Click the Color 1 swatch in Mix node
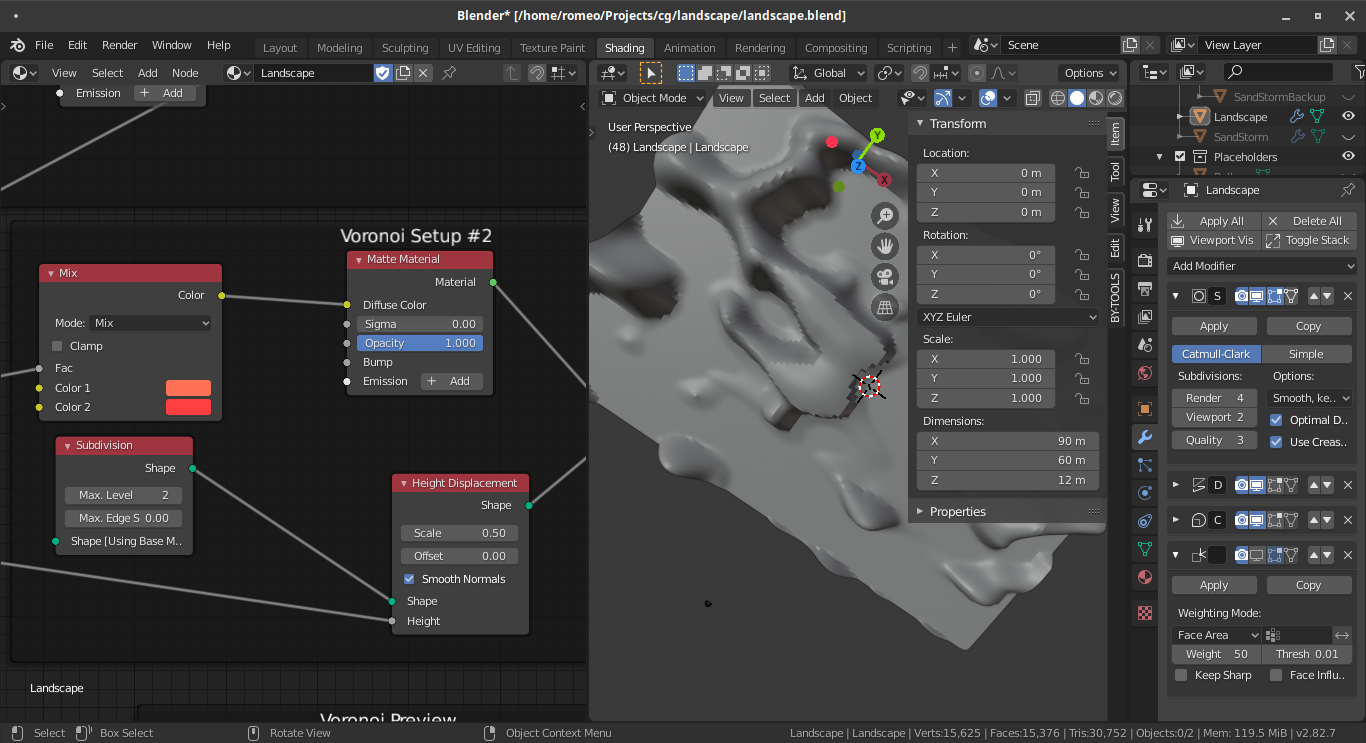 click(188, 388)
